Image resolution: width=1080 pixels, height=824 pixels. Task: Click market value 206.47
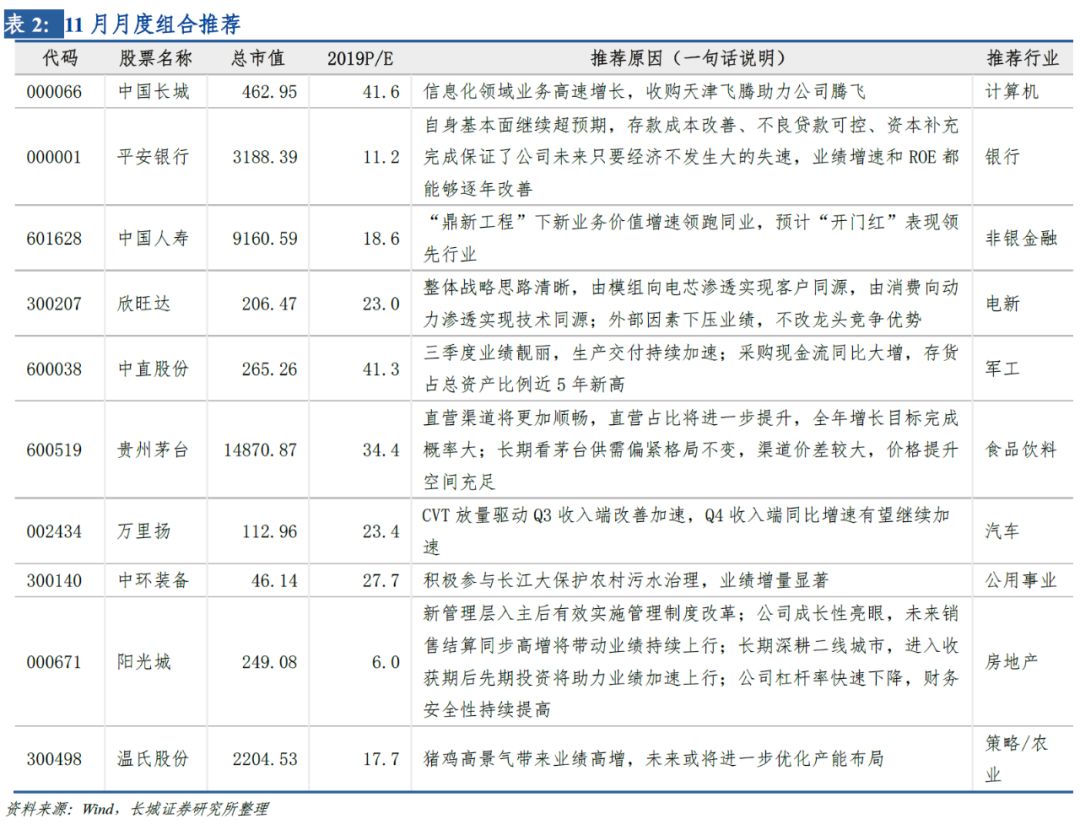(x=269, y=304)
